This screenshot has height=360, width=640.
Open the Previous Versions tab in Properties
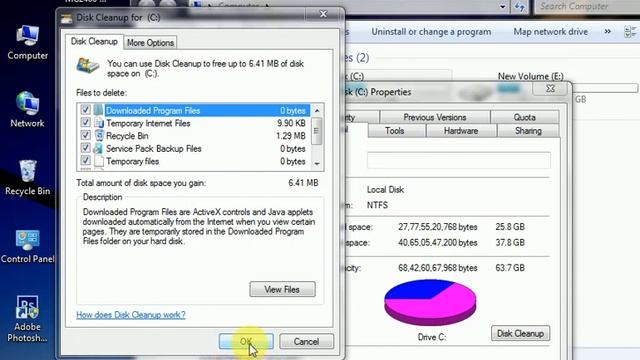(x=435, y=117)
